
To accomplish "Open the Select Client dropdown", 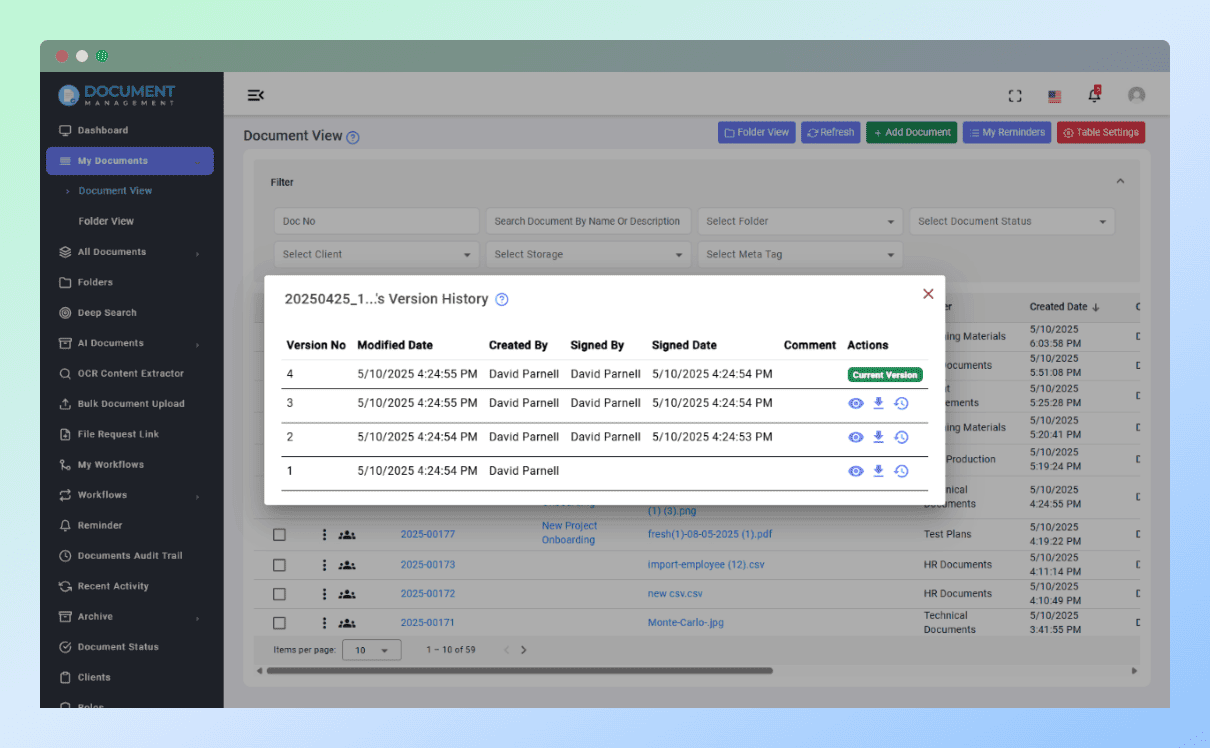I will tap(376, 254).
